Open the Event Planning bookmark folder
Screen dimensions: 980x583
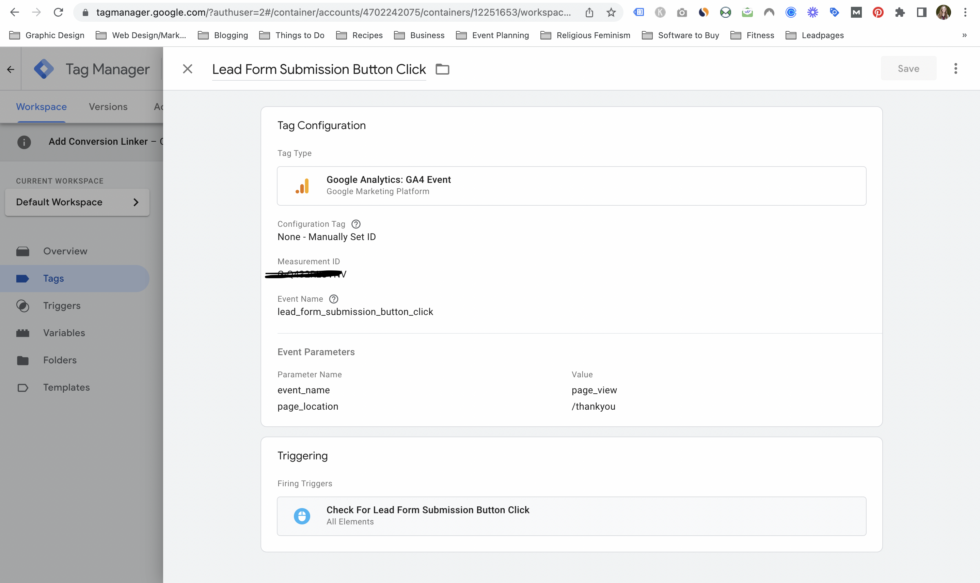[x=492, y=35]
